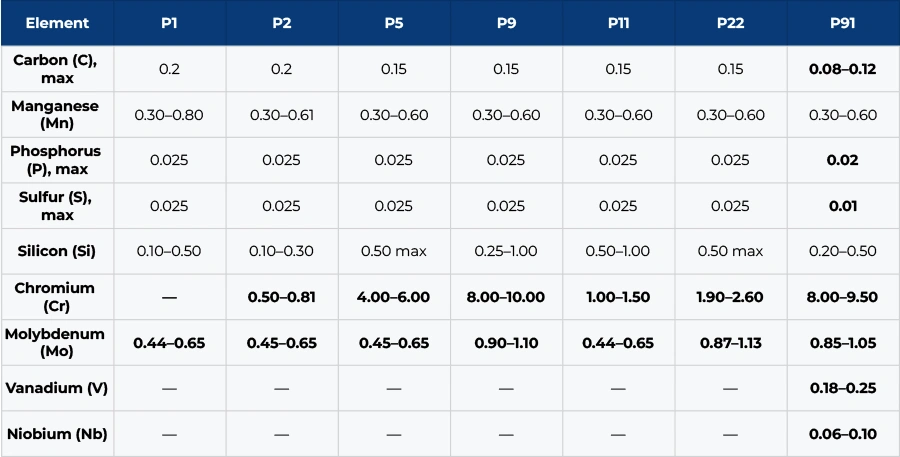Image resolution: width=900 pixels, height=457 pixels.
Task: Click the Niobium (Nb) row label
Action: click(57, 434)
